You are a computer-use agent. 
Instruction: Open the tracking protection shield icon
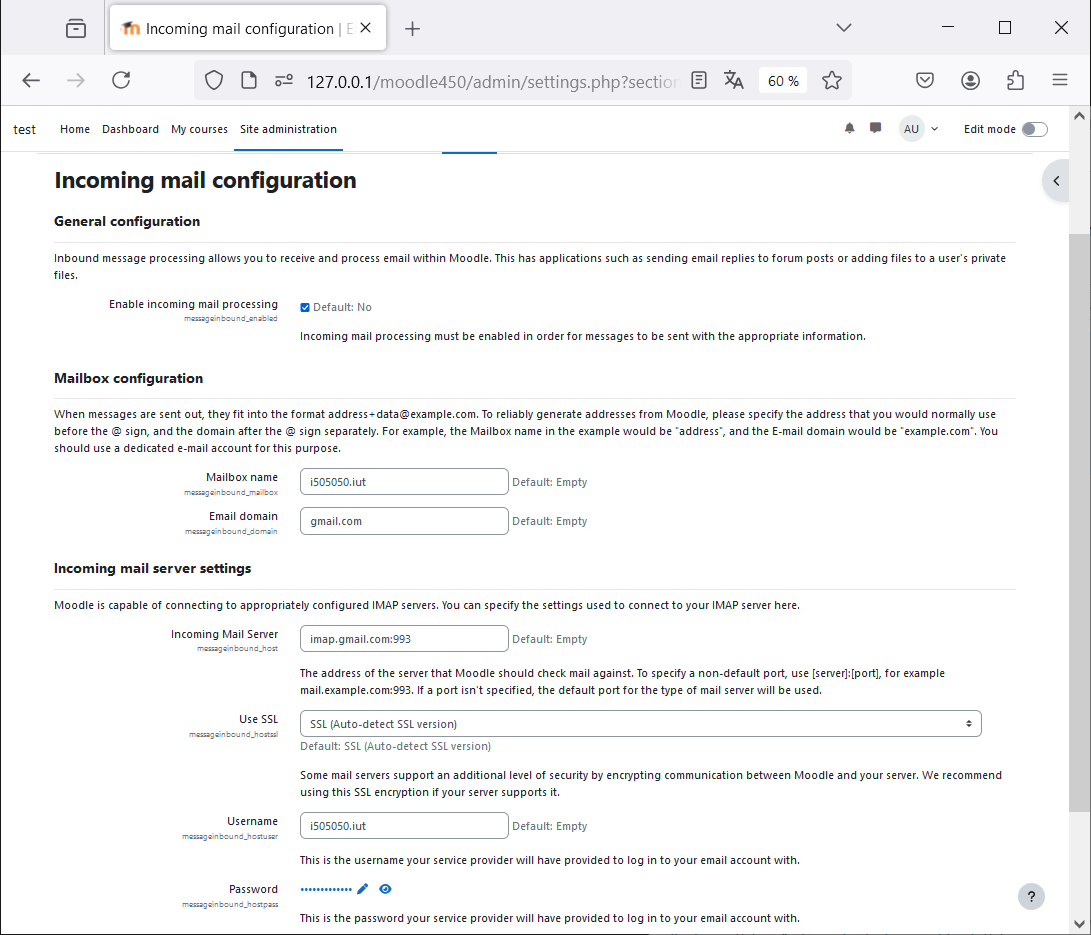(214, 81)
